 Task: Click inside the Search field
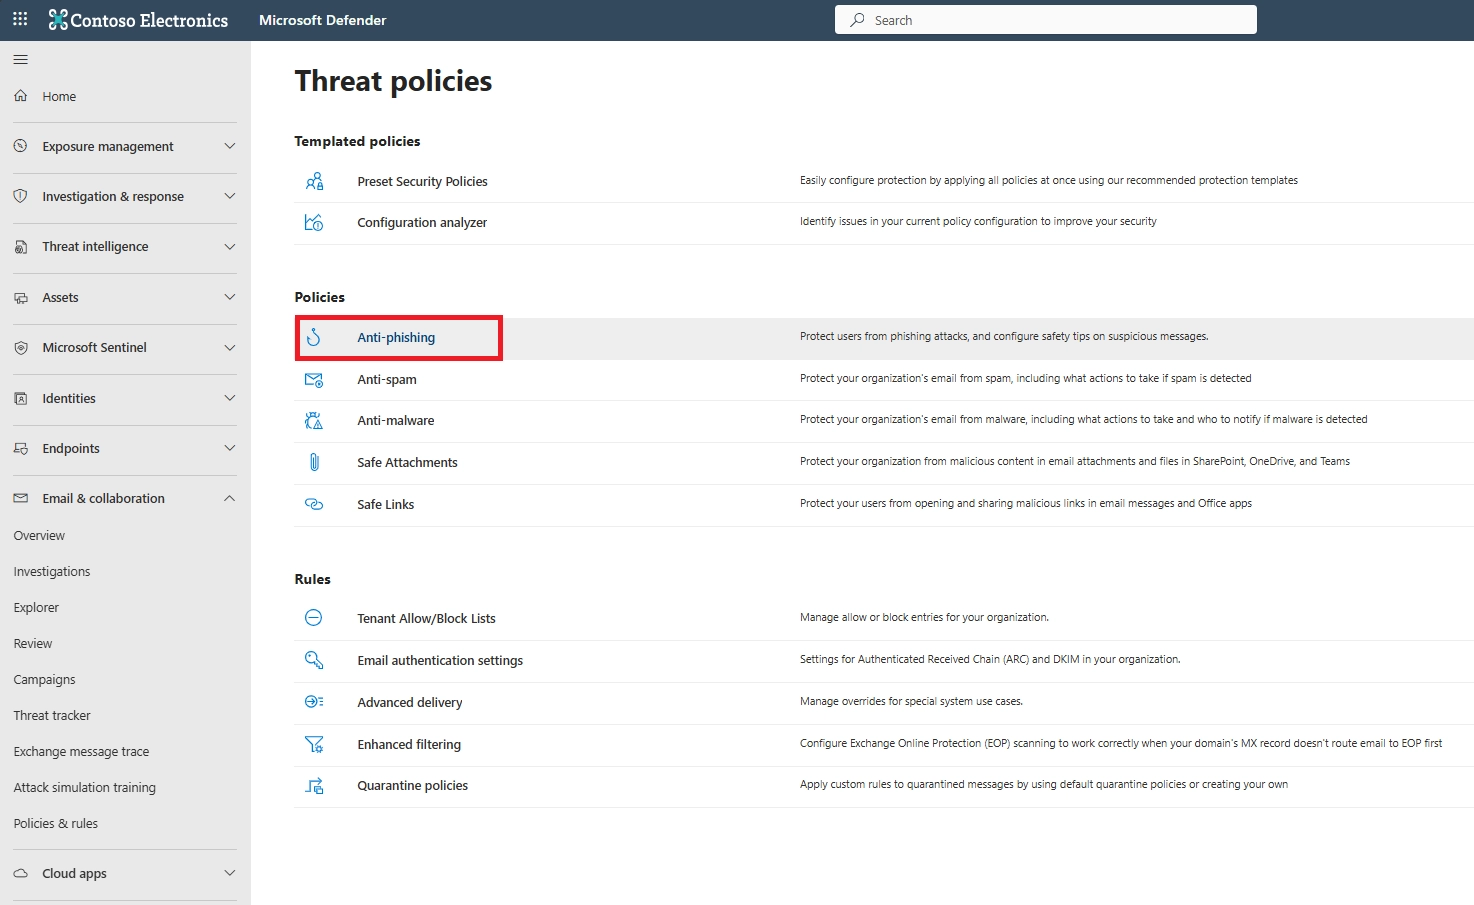tap(1045, 19)
